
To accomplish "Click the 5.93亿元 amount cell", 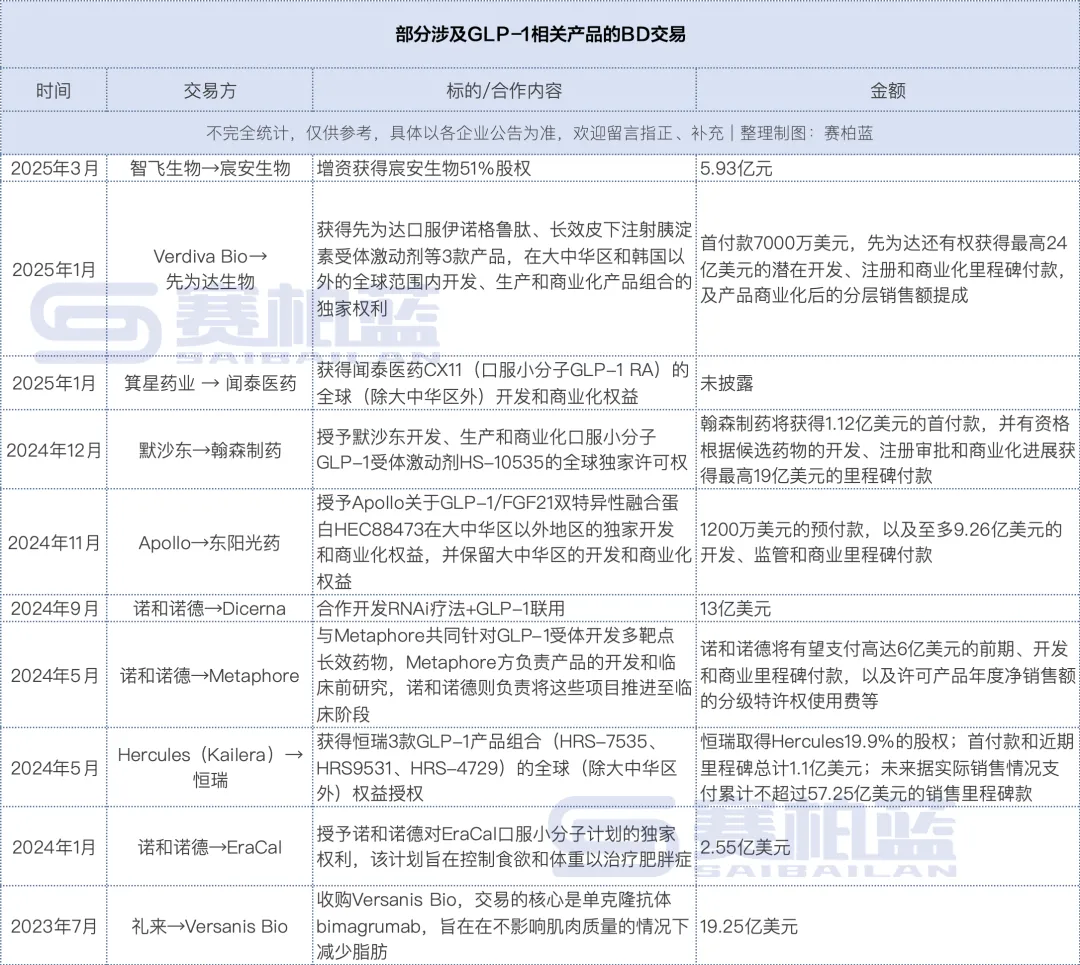I will (735, 169).
